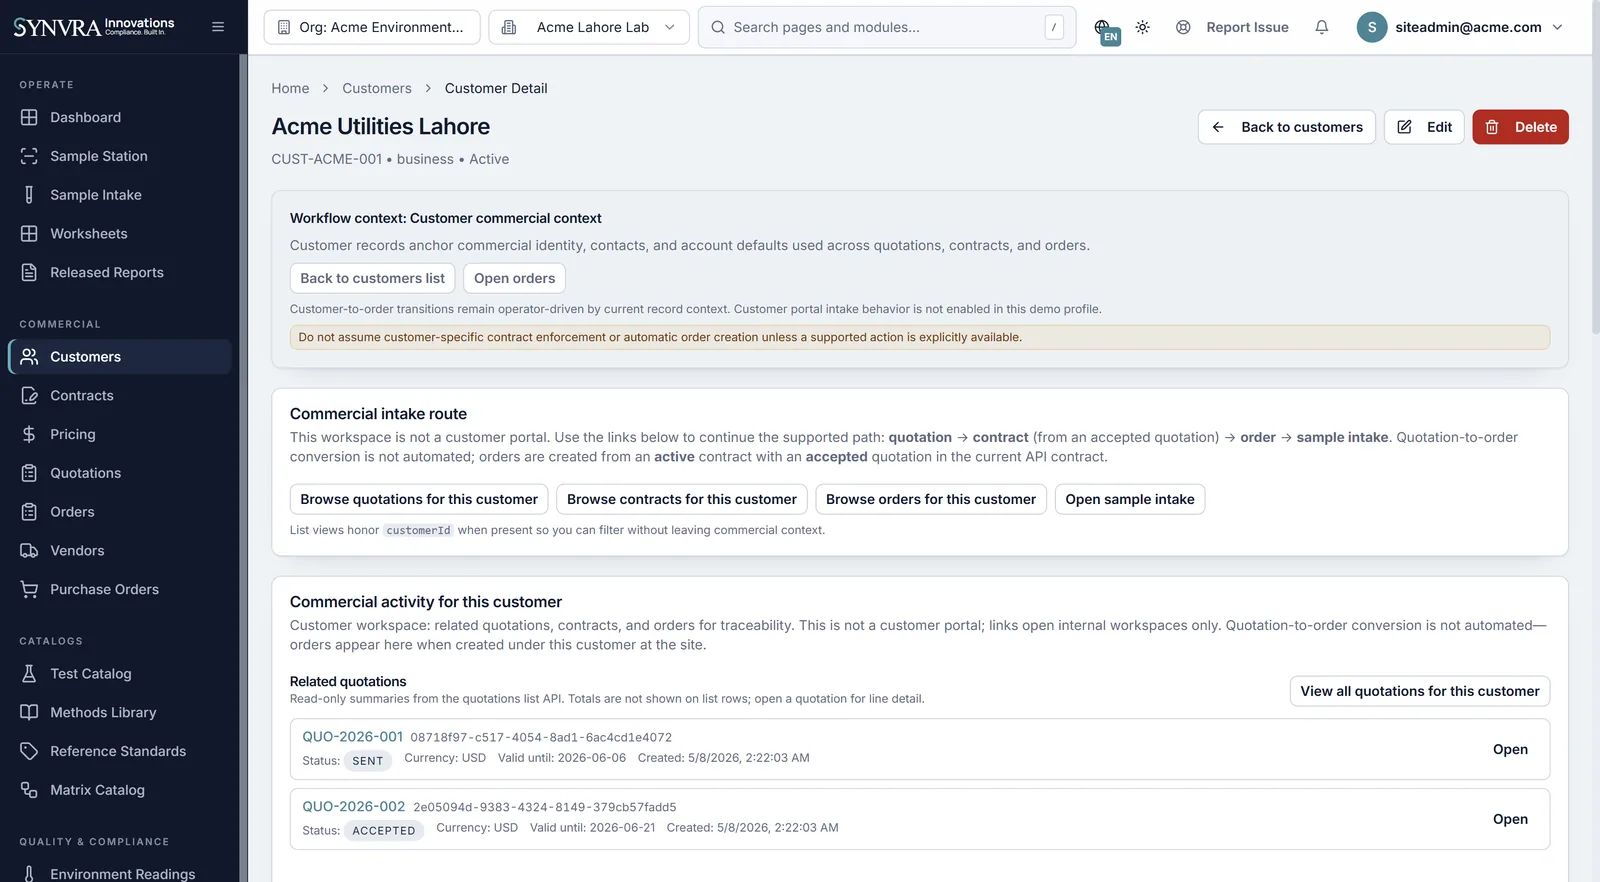This screenshot has height=882, width=1600.
Task: Open quotation QUO-2026-001 link
Action: click(353, 737)
